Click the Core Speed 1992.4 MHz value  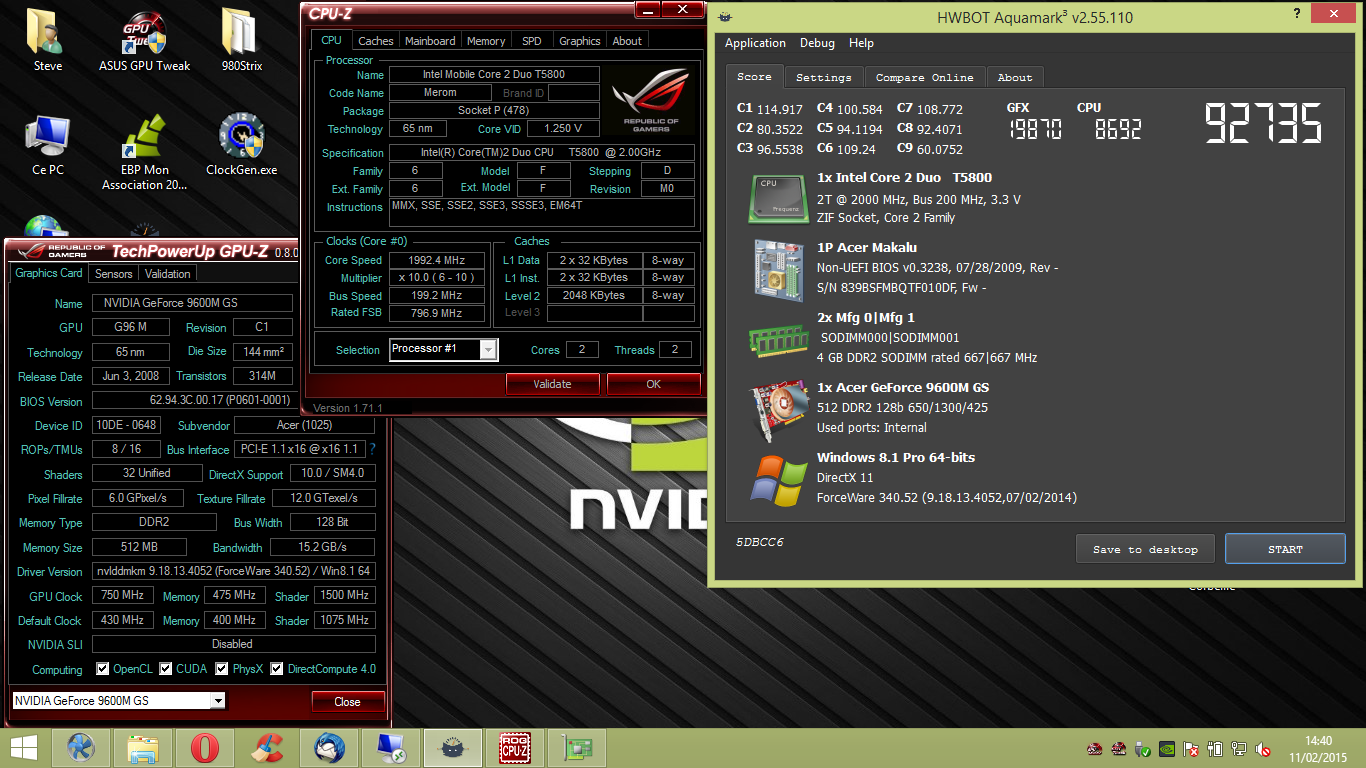pos(438,260)
